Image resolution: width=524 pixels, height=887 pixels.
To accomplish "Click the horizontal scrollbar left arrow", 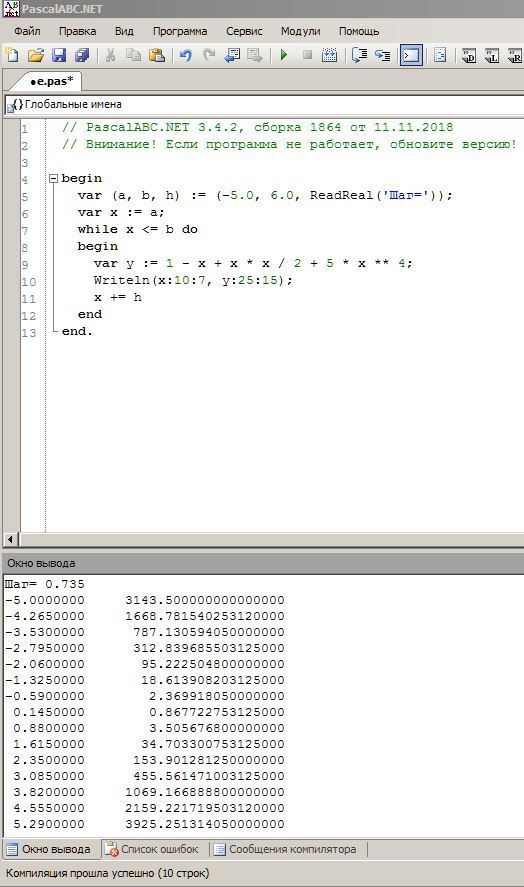I will [x=10, y=539].
